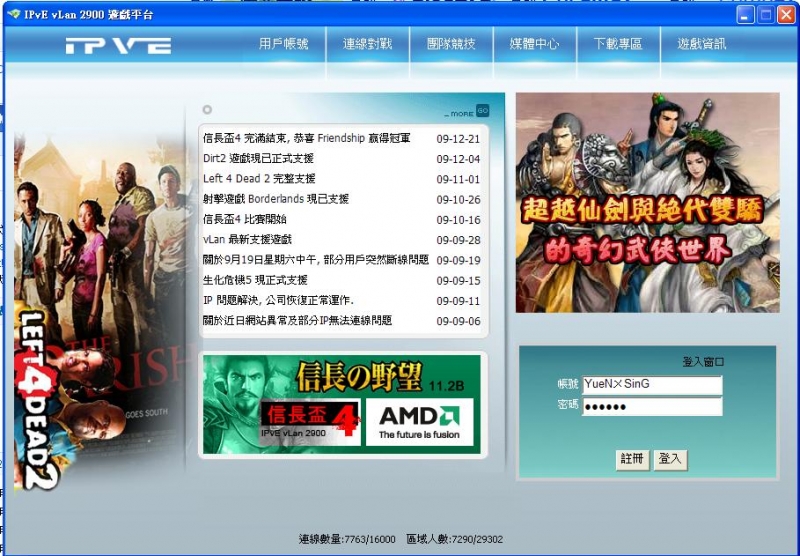
Task: Open news 信長盃4 比賽開始
Action: pyautogui.click(x=244, y=219)
